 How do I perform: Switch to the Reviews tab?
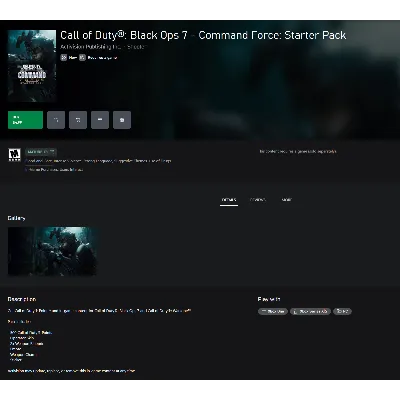click(258, 200)
